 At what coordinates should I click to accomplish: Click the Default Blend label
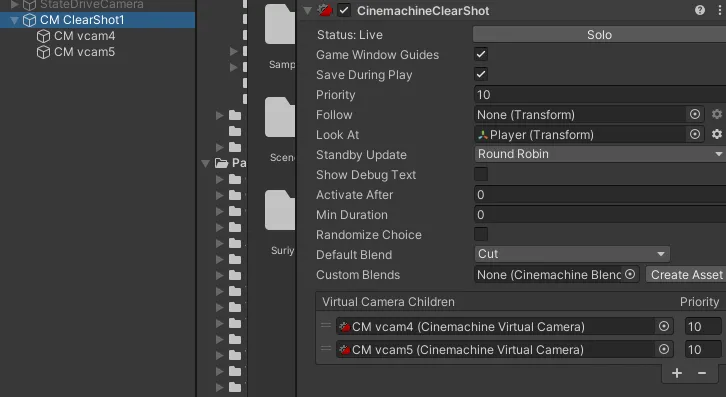[354, 255]
